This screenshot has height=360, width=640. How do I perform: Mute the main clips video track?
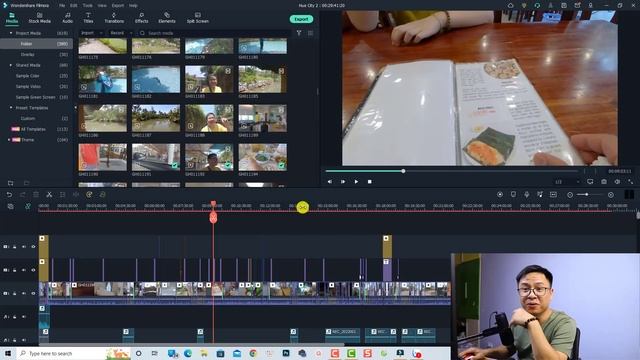click(24, 293)
